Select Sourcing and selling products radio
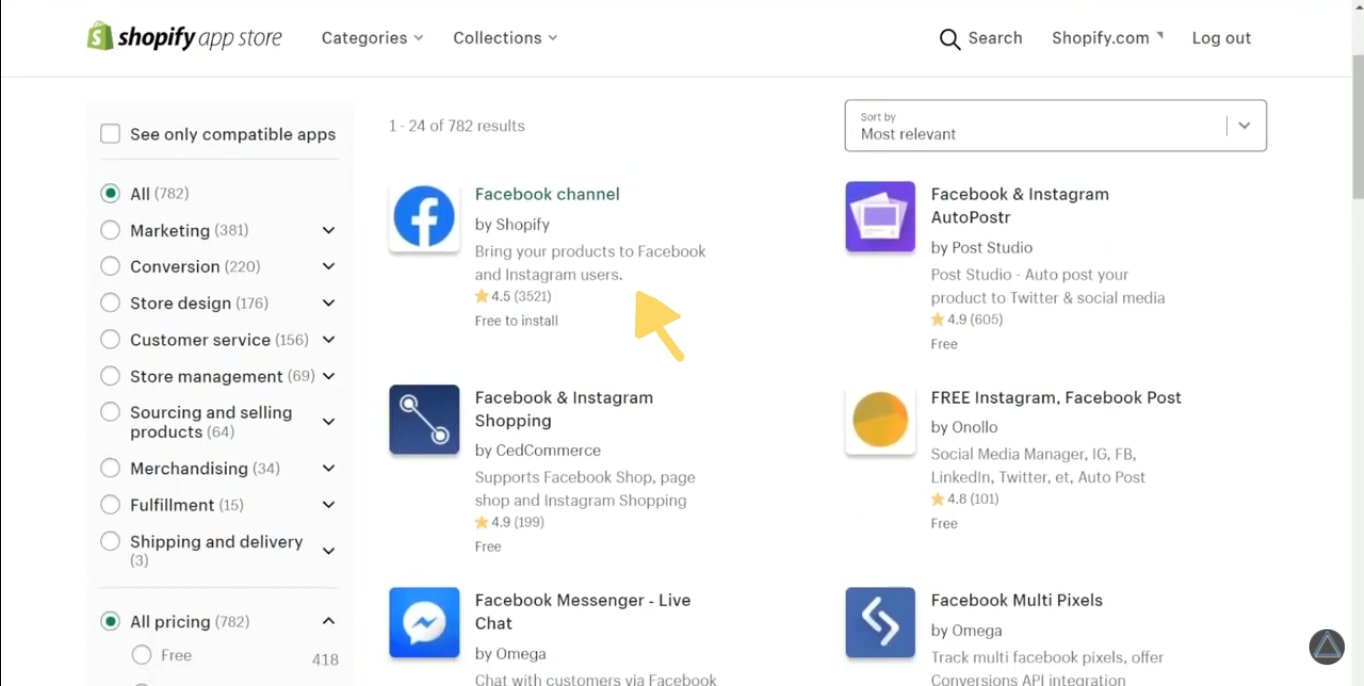The width and height of the screenshot is (1364, 686). (x=110, y=412)
